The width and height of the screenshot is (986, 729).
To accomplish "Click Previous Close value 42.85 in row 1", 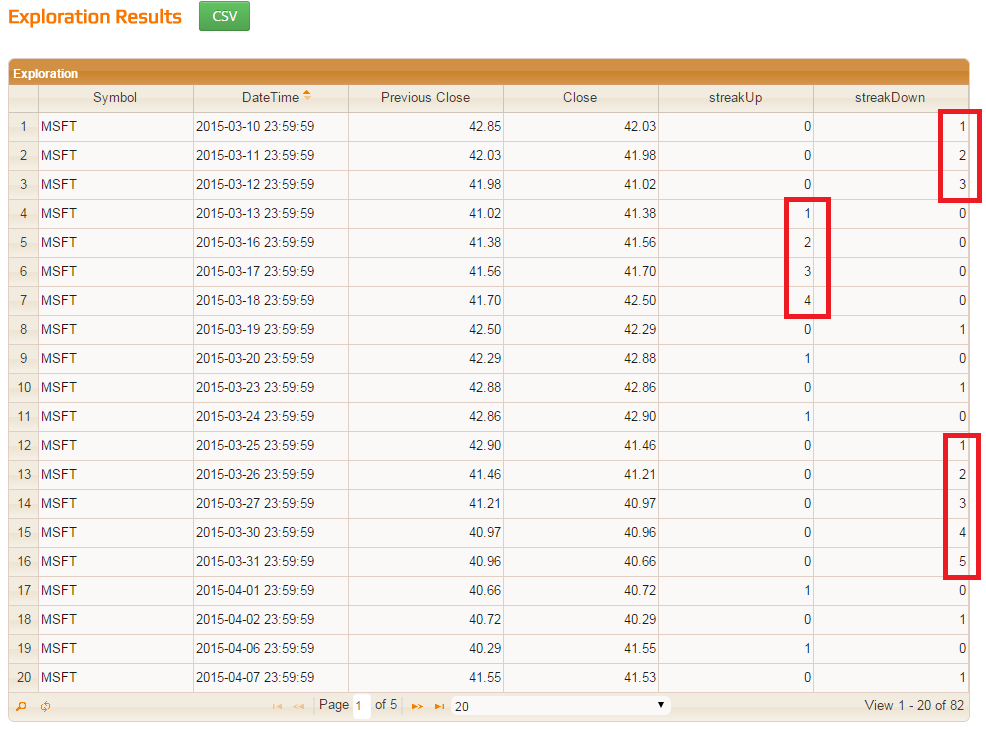I will [x=485, y=126].
